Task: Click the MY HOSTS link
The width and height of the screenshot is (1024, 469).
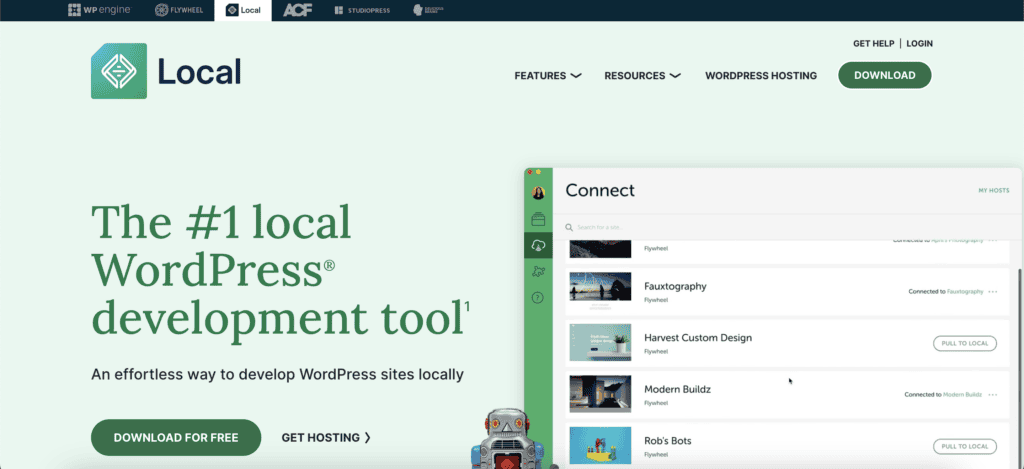Action: pos(993,191)
